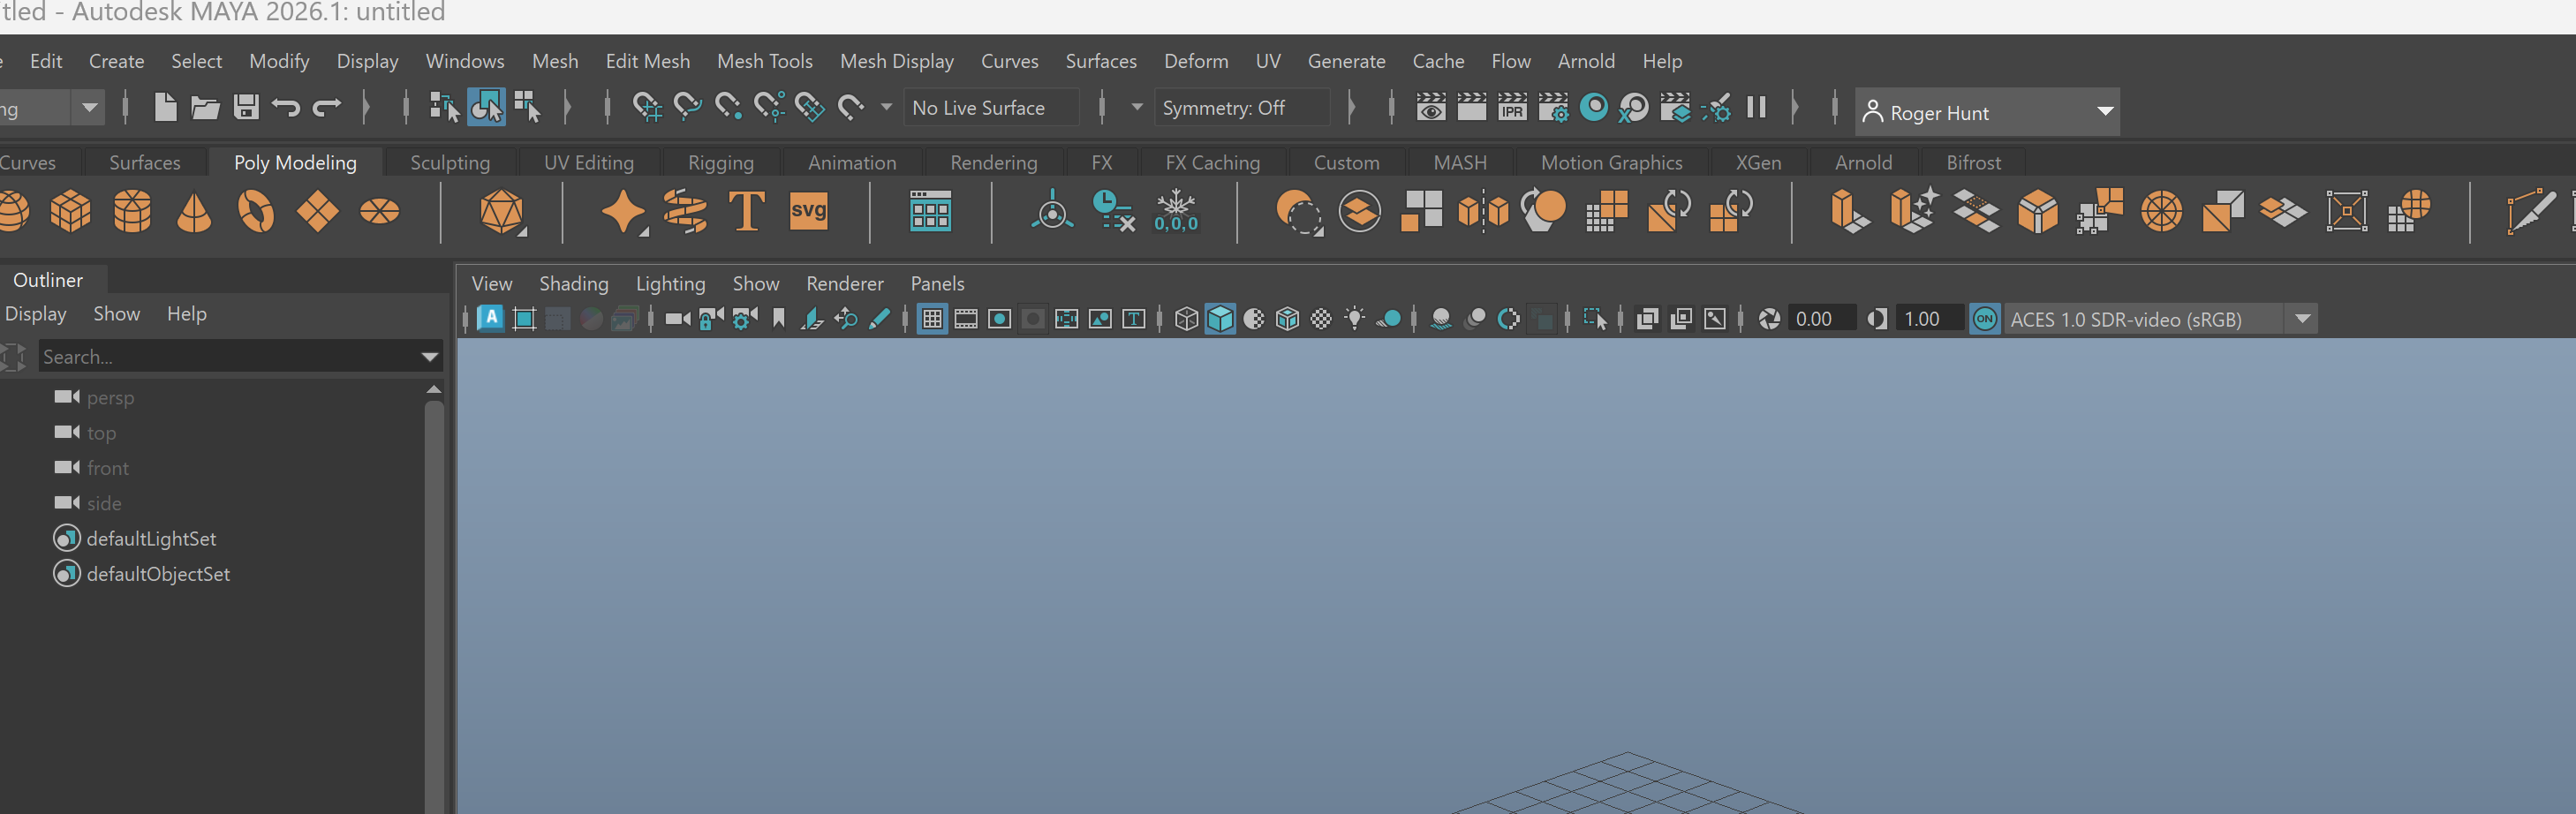The width and height of the screenshot is (2576, 814).
Task: Open the Render Settings clapperboard icon
Action: tap(1553, 108)
